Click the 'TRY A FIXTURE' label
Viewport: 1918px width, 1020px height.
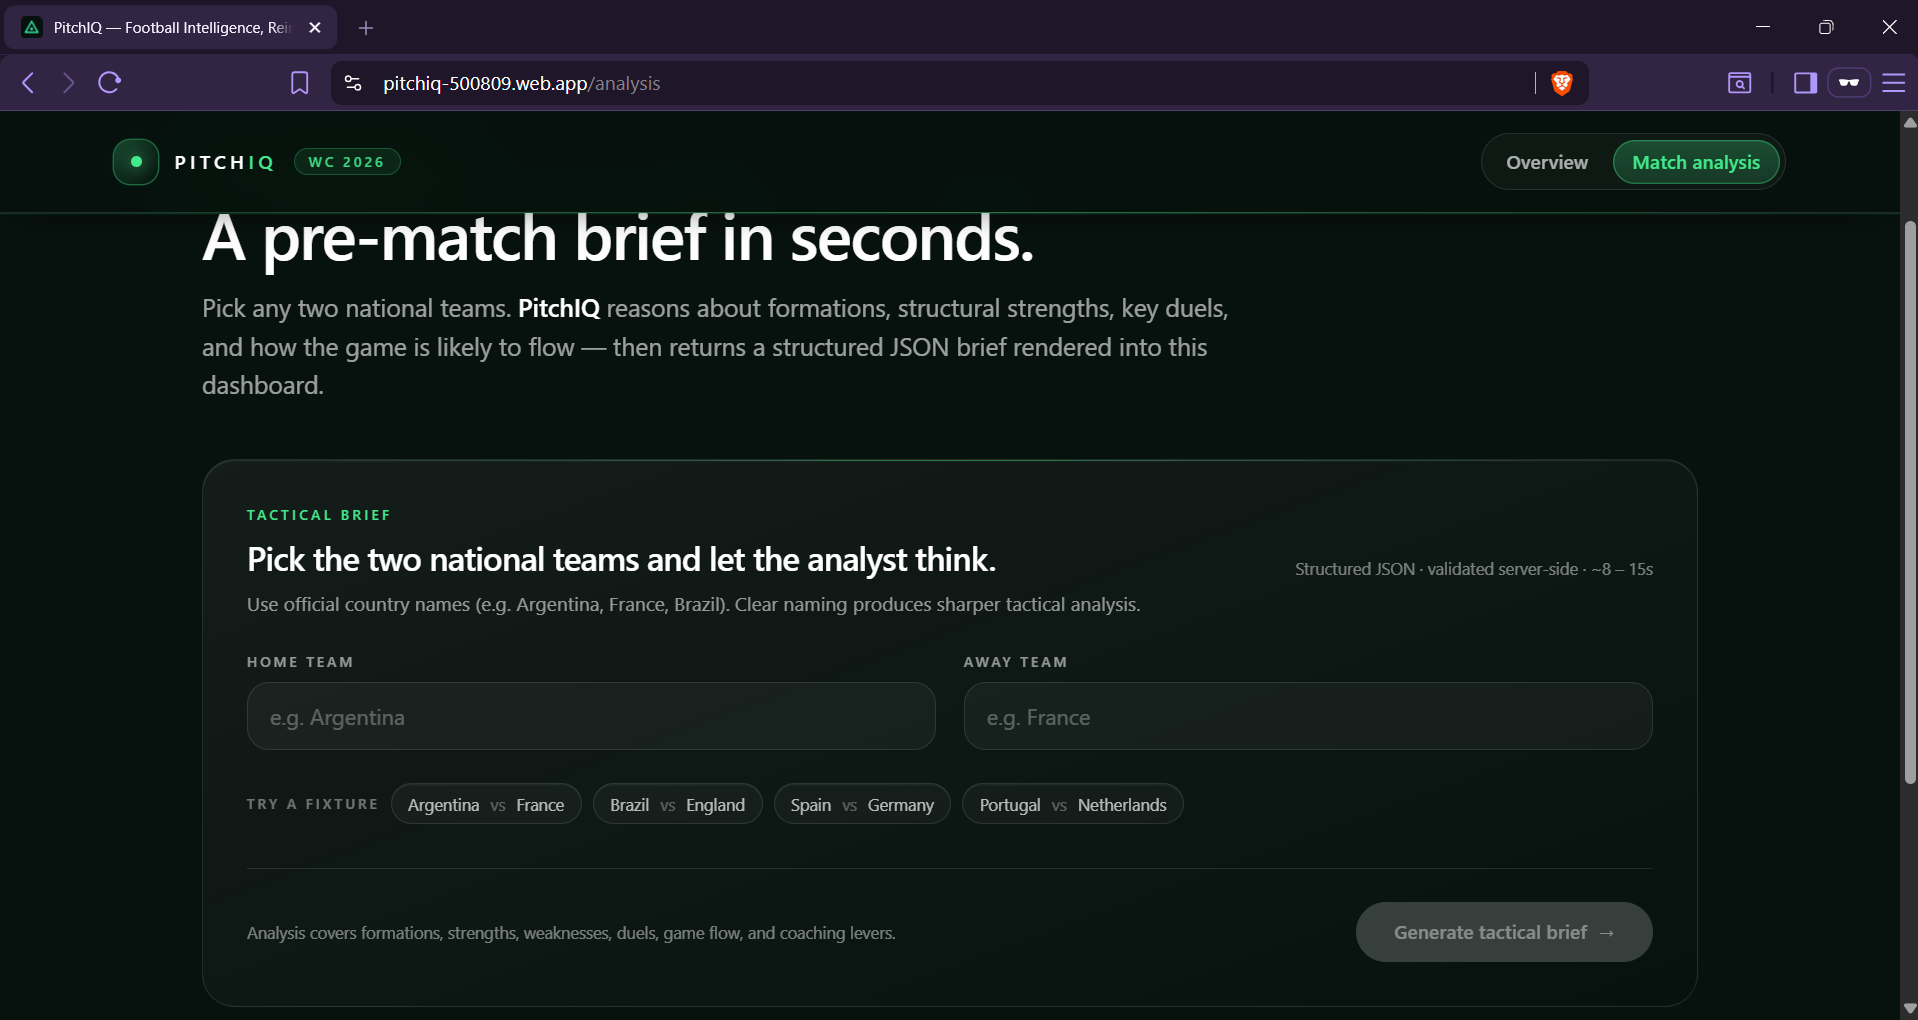point(312,804)
